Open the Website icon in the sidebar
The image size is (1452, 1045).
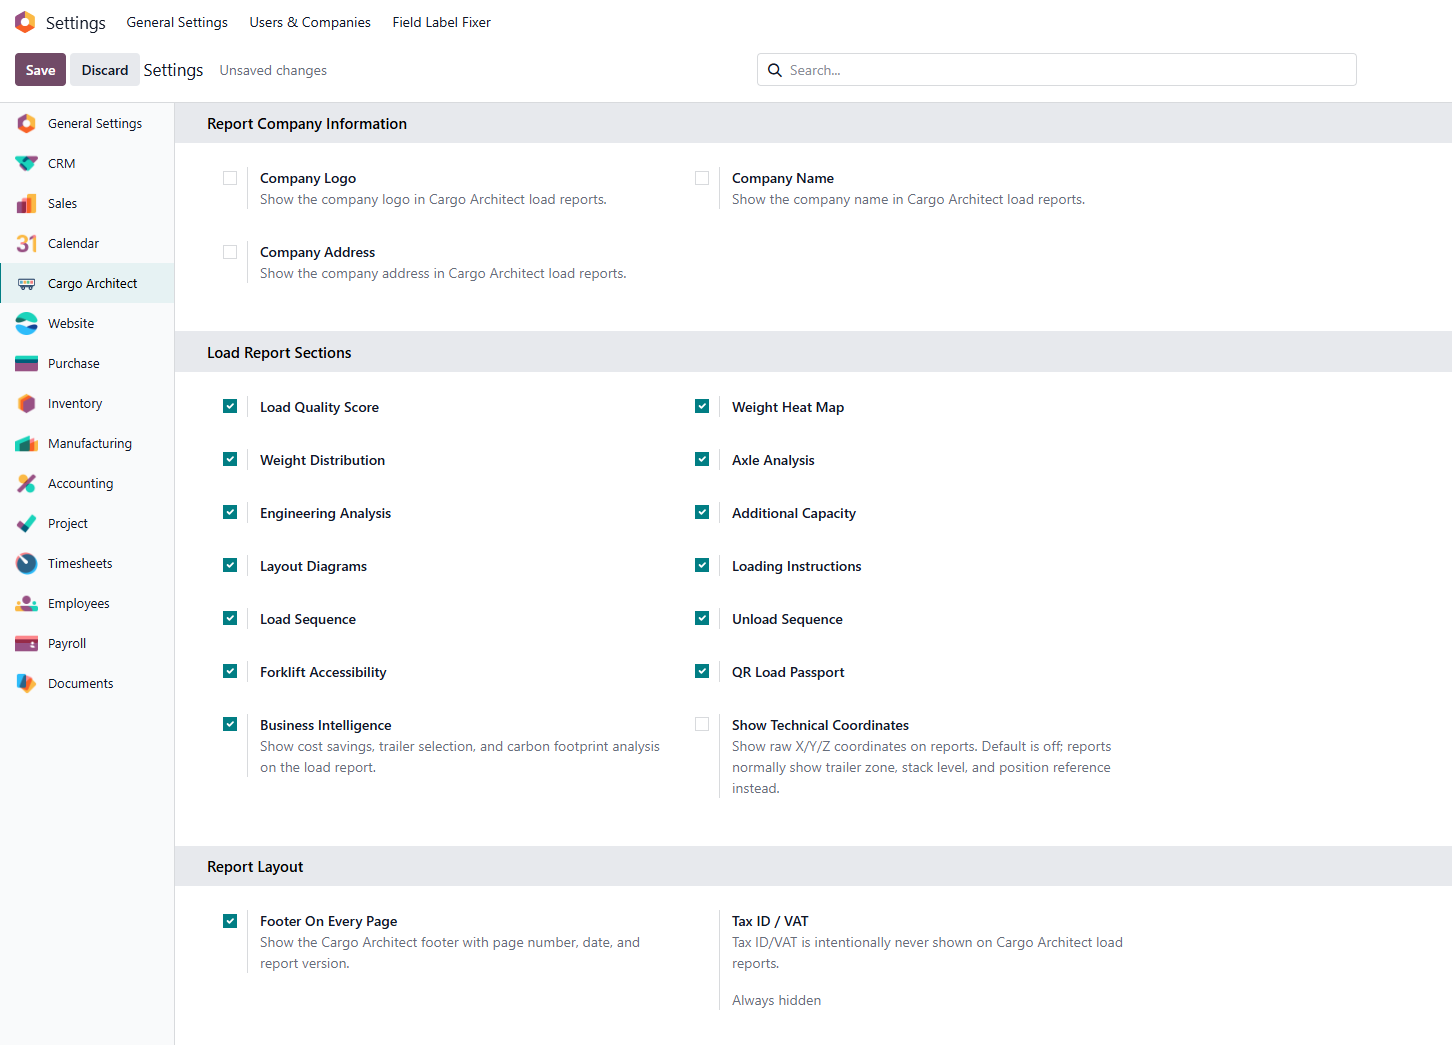click(x=27, y=323)
